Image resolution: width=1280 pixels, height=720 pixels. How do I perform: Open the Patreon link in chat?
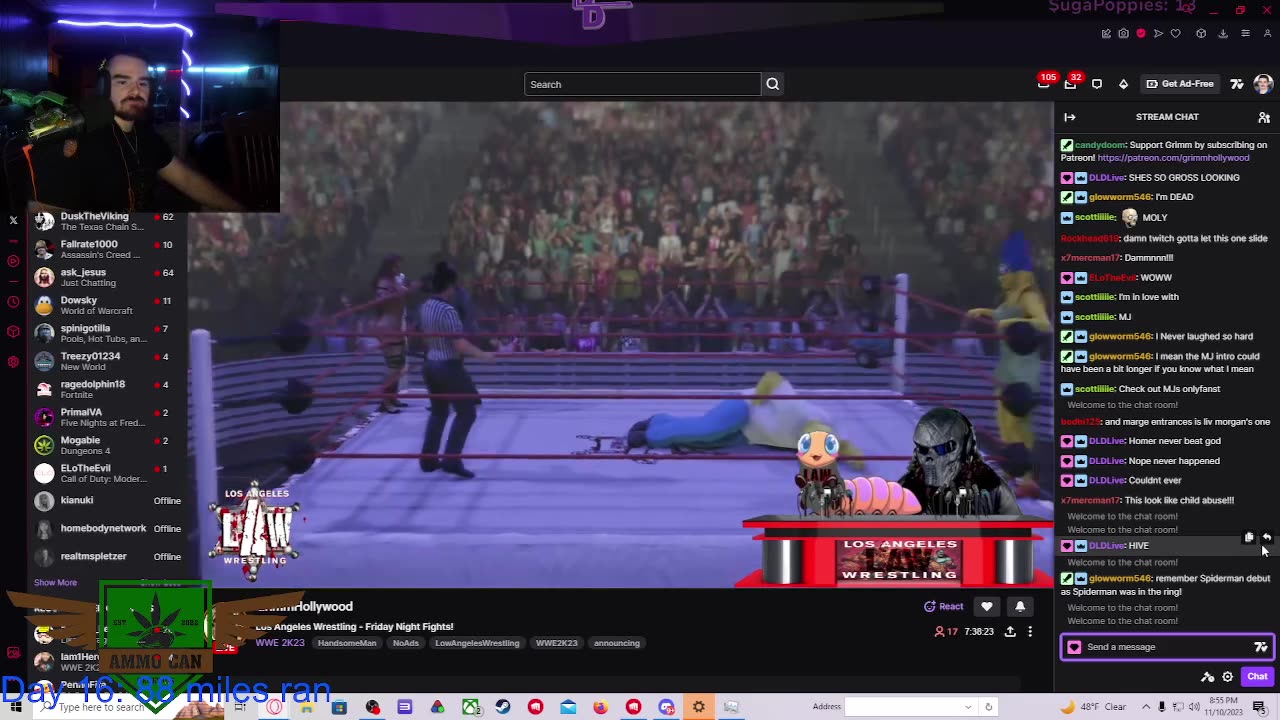[1173, 158]
